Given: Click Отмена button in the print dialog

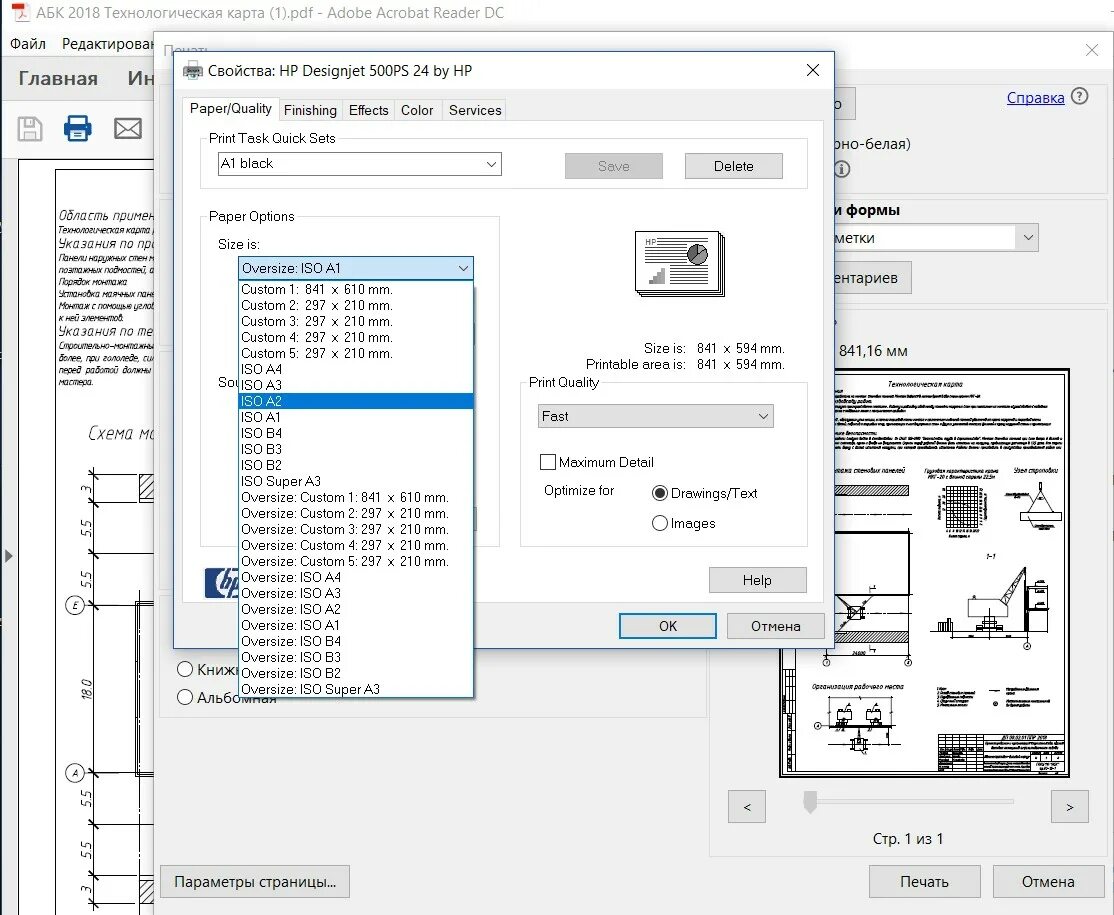Looking at the screenshot, I should click(1048, 882).
